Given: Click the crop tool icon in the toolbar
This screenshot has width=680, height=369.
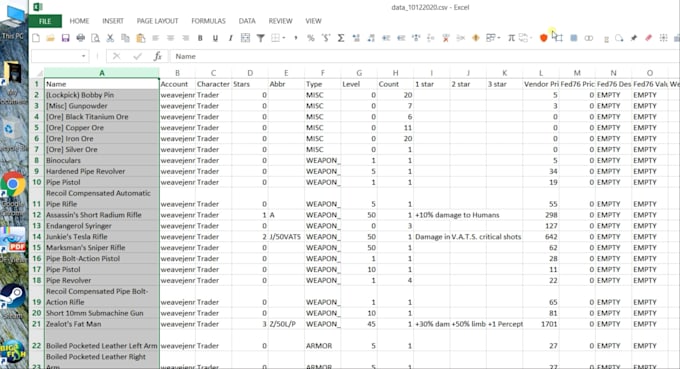Looking at the screenshot, I should pyautogui.click(x=559, y=38).
